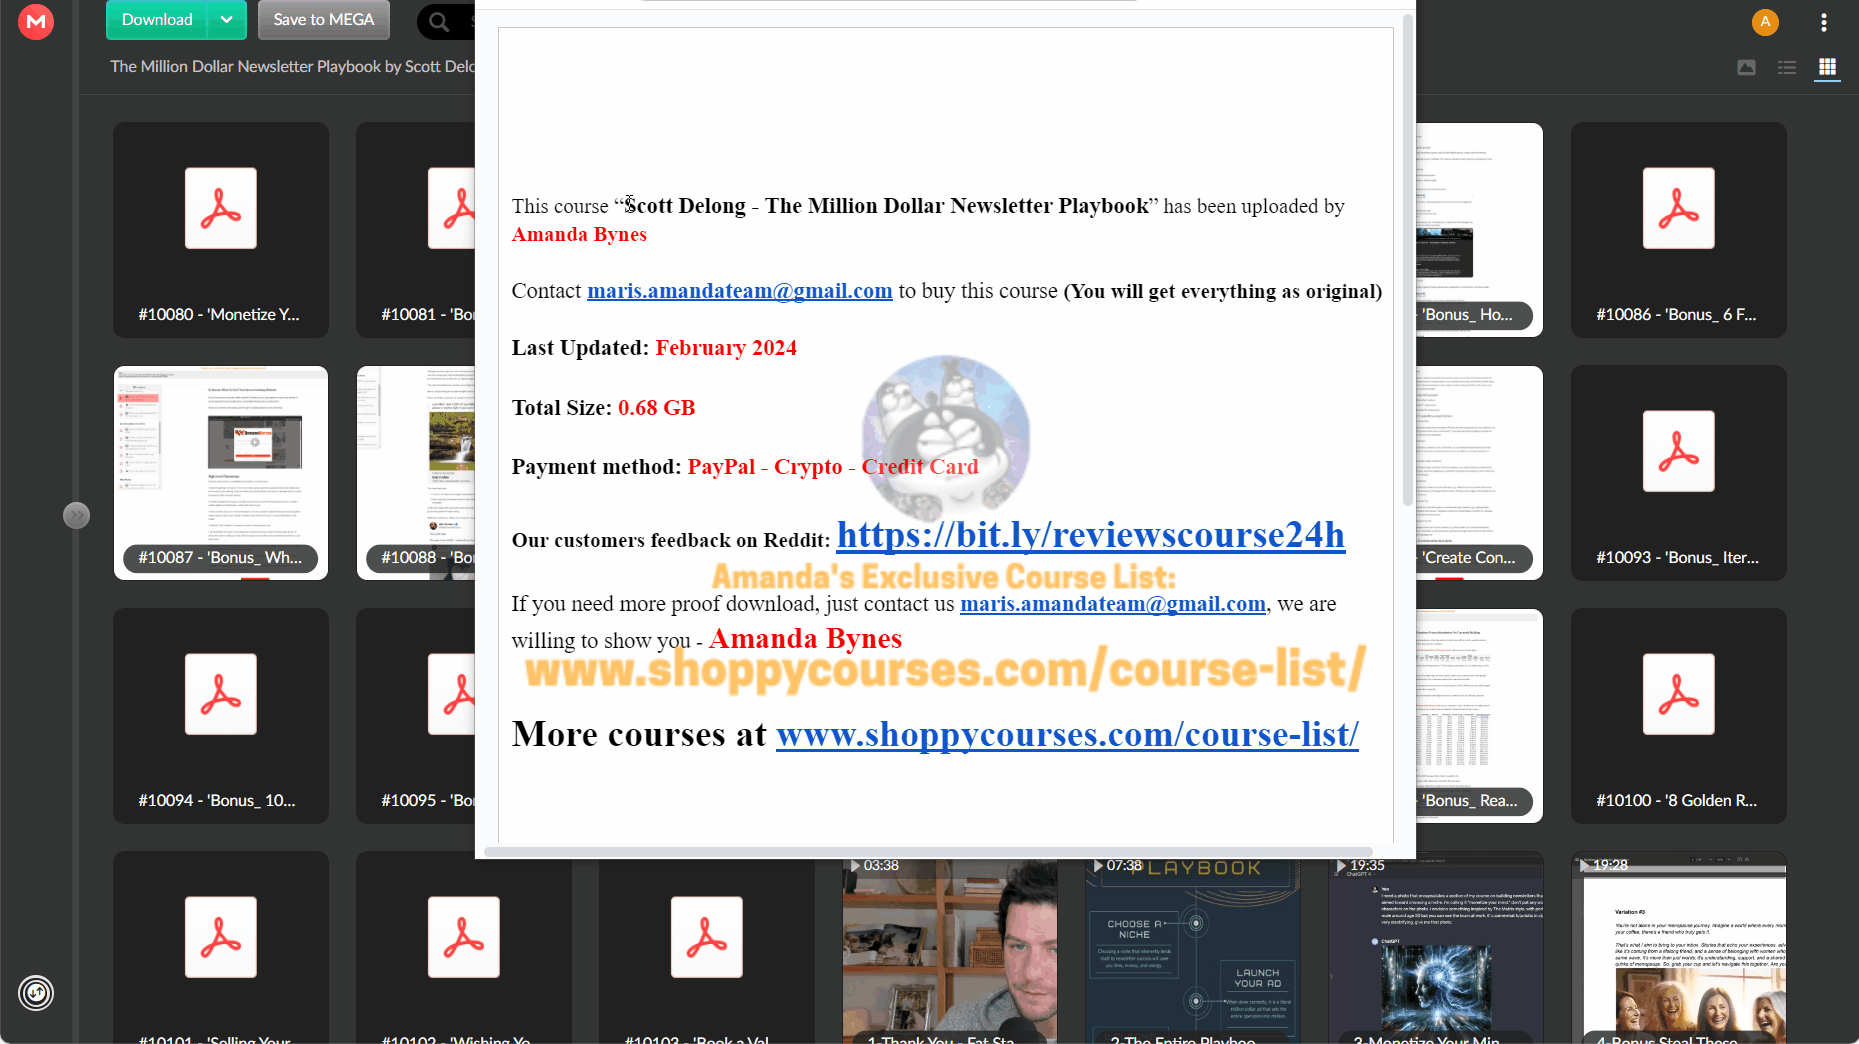
Task: Open PDF file #10080 Monetize
Action: point(220,229)
